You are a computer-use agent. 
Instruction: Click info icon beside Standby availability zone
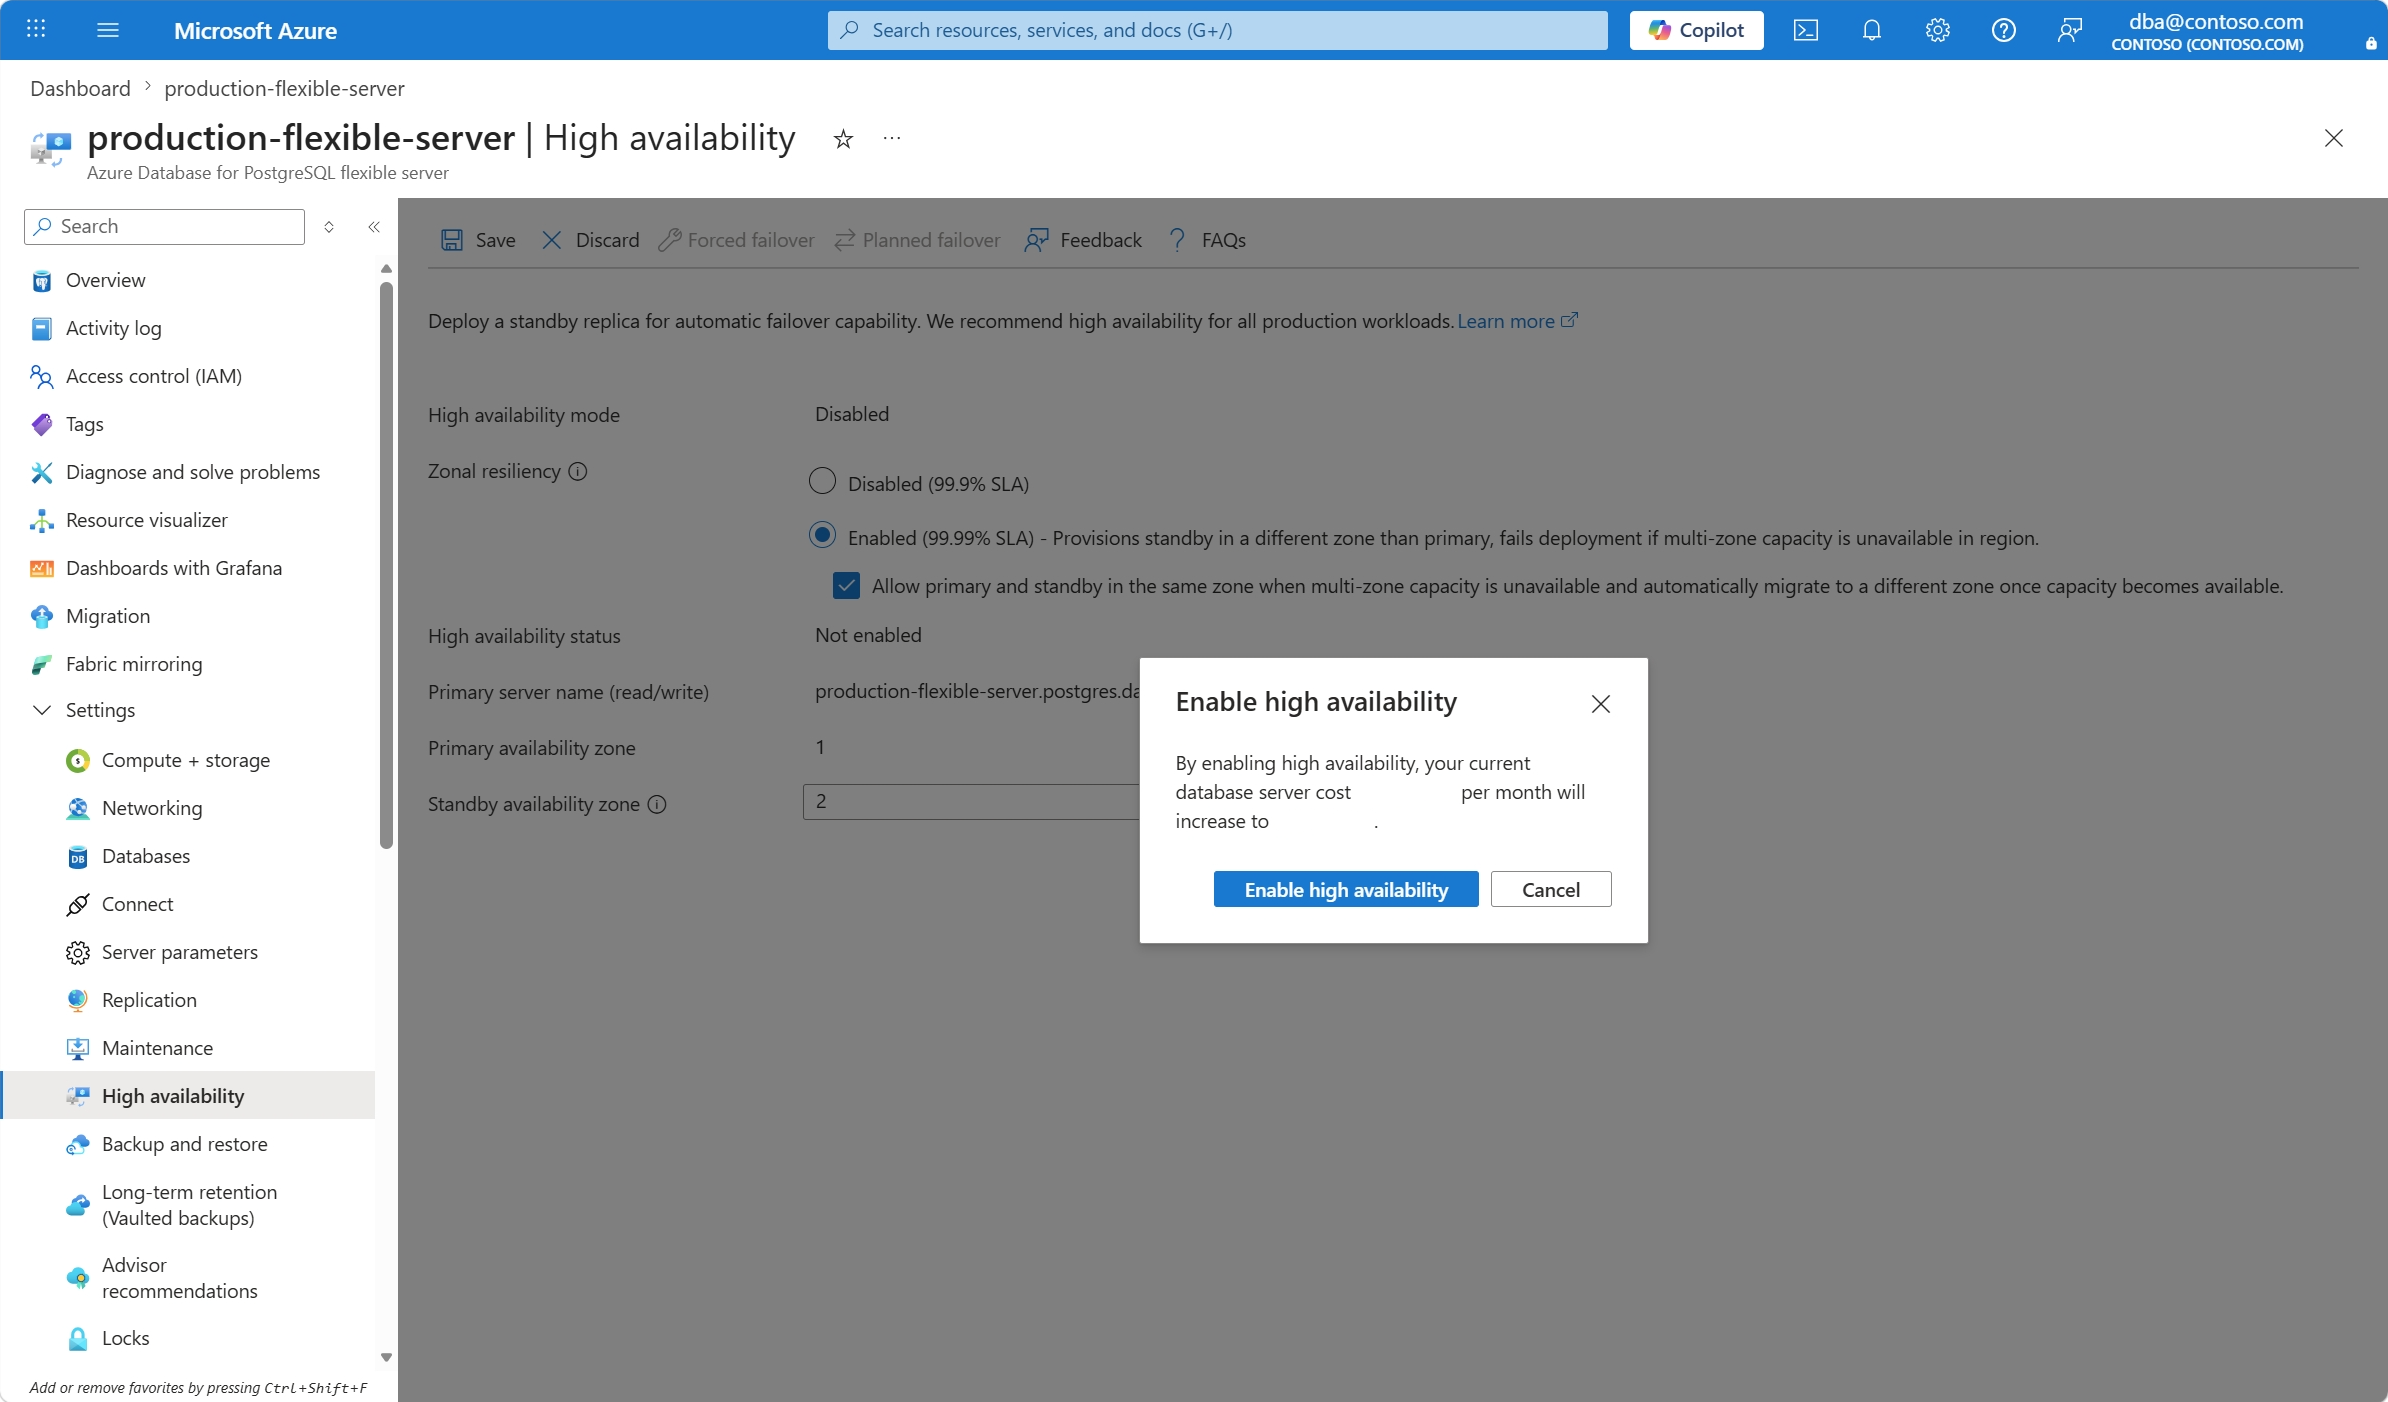657,804
